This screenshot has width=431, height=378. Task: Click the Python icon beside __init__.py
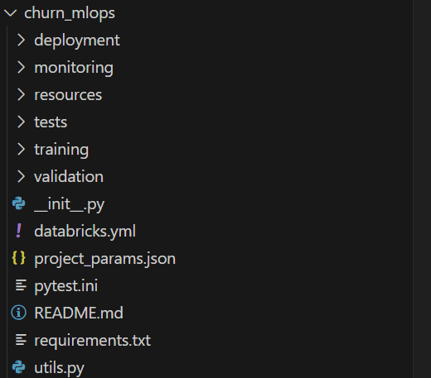pyautogui.click(x=19, y=203)
